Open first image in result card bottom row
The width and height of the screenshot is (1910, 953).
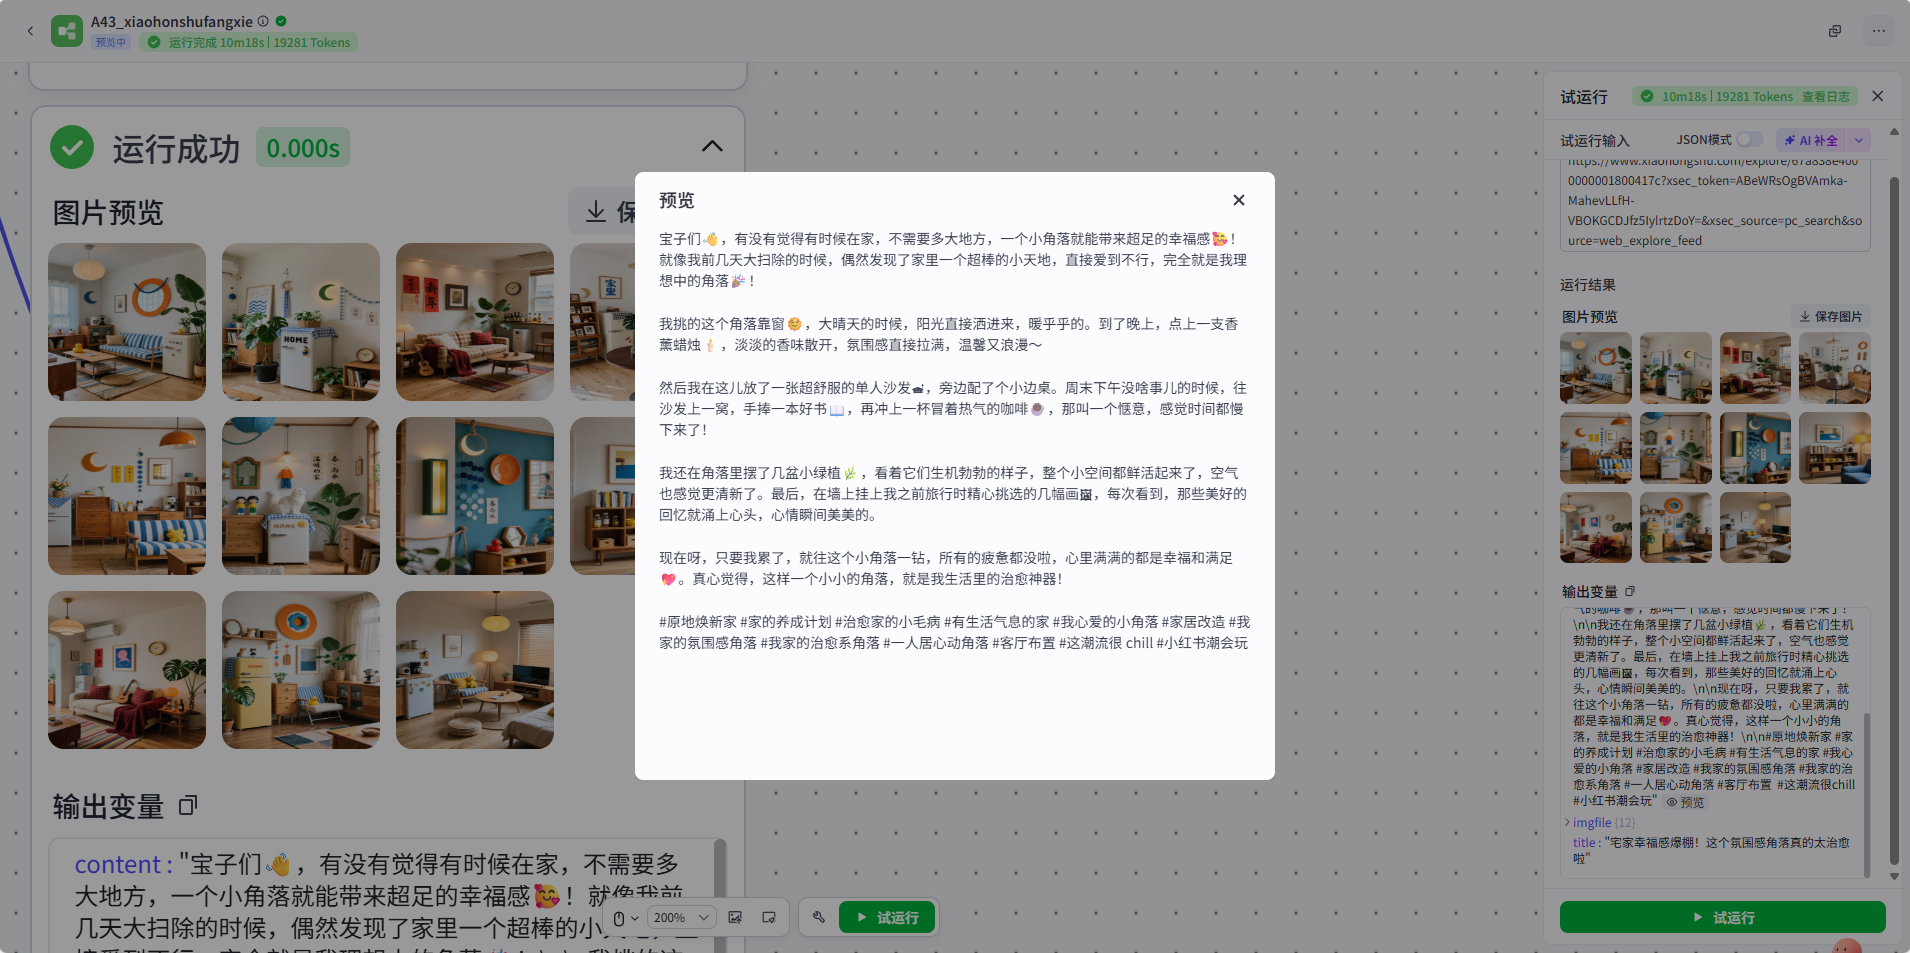[x=127, y=670]
